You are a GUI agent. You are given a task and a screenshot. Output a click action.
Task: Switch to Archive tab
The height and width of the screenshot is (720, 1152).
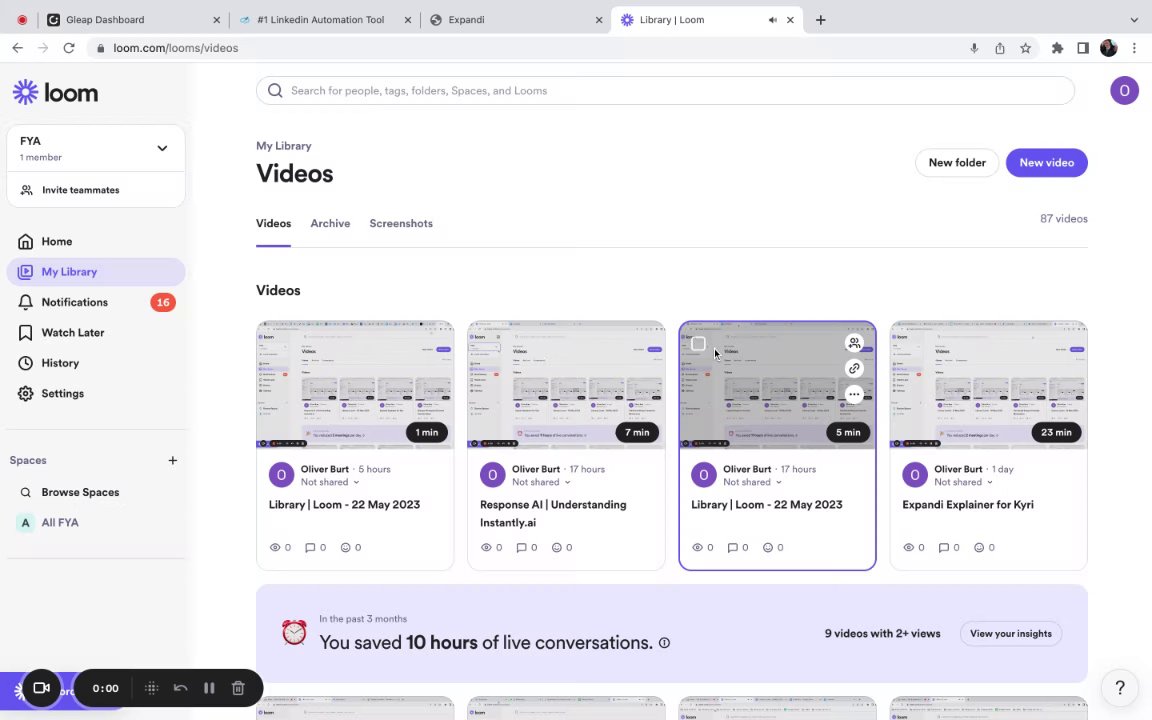coord(330,223)
